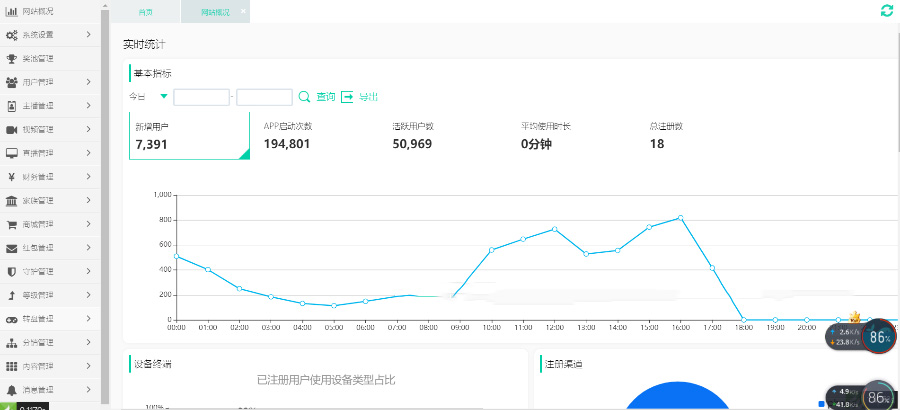
Task: Switch to the 首页 tab
Action: click(146, 12)
